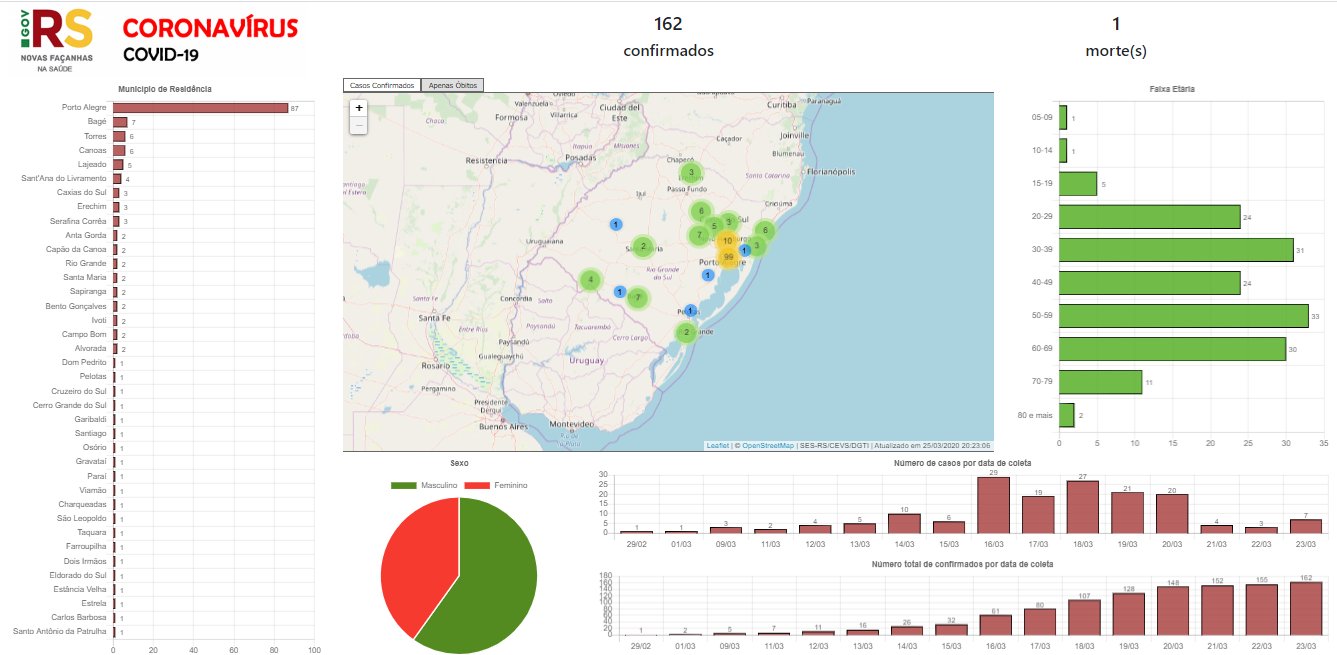Click the 20/03 cumulative bar showing 148
The height and width of the screenshot is (655, 1337).
(x=1172, y=611)
